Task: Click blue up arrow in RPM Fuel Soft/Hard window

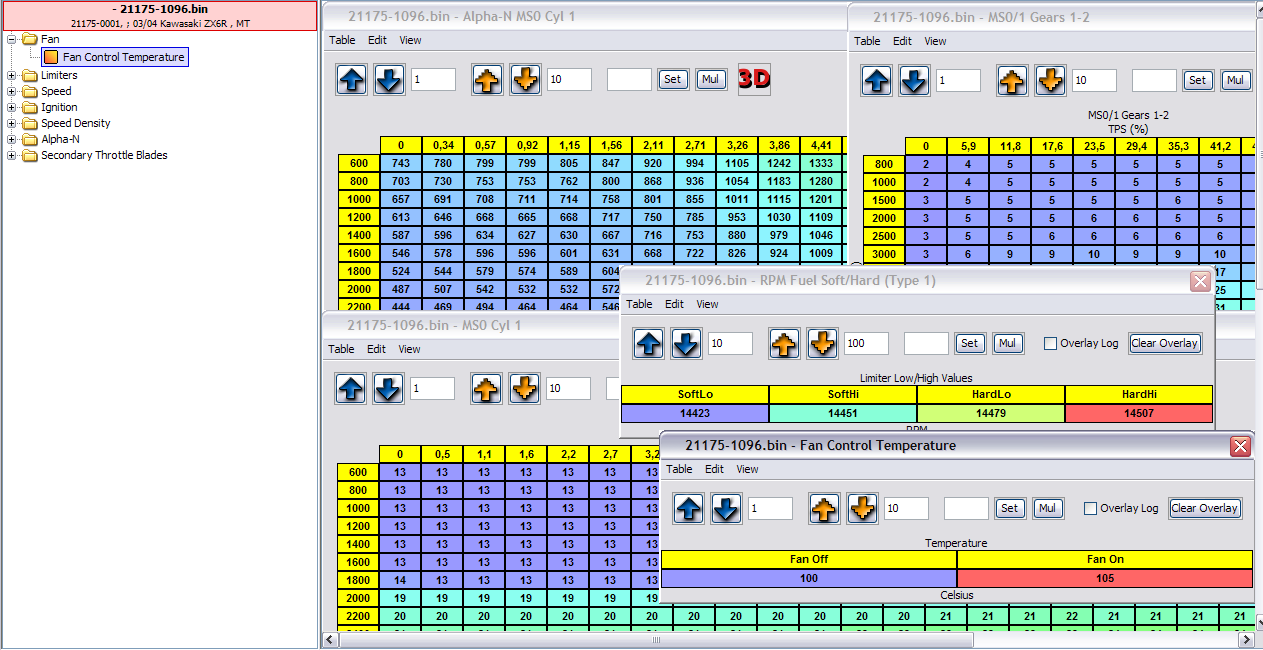Action: click(648, 344)
